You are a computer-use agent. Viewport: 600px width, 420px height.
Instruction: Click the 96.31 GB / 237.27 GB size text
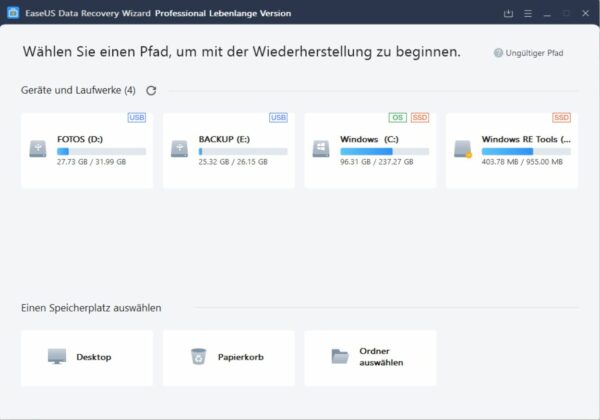[377, 162]
